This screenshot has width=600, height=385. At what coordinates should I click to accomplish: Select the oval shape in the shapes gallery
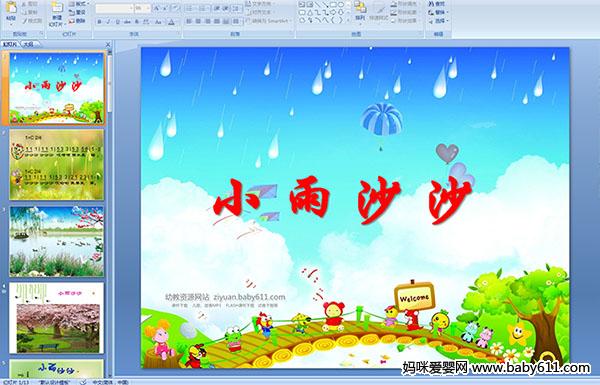tap(341, 5)
